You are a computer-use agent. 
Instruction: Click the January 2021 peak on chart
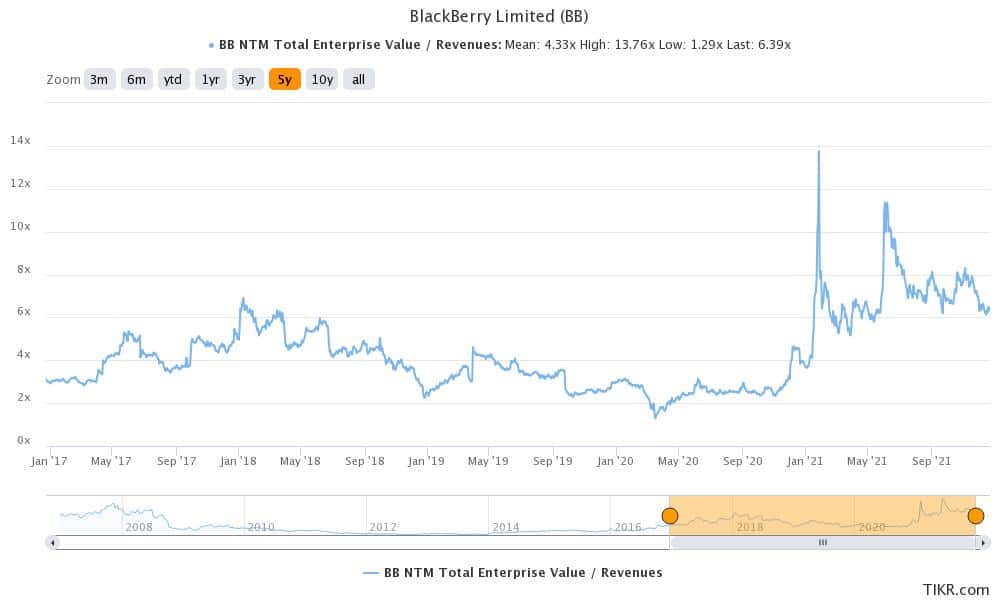tap(819, 152)
